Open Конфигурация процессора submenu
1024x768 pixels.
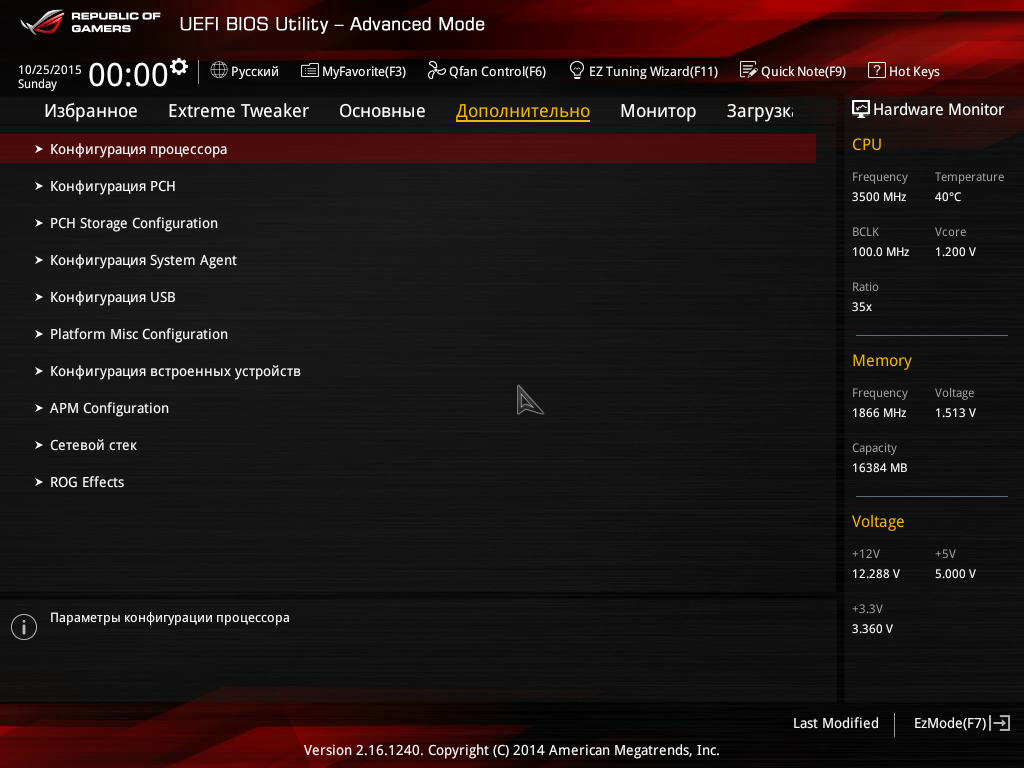tap(408, 149)
